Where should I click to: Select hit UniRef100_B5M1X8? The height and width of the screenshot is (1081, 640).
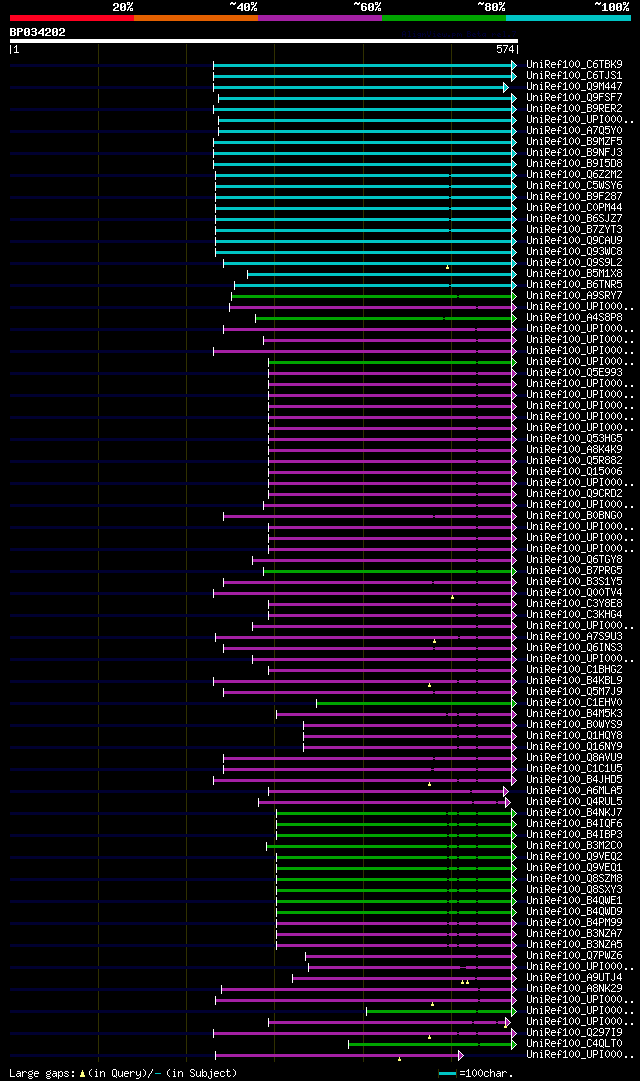[x=574, y=274]
